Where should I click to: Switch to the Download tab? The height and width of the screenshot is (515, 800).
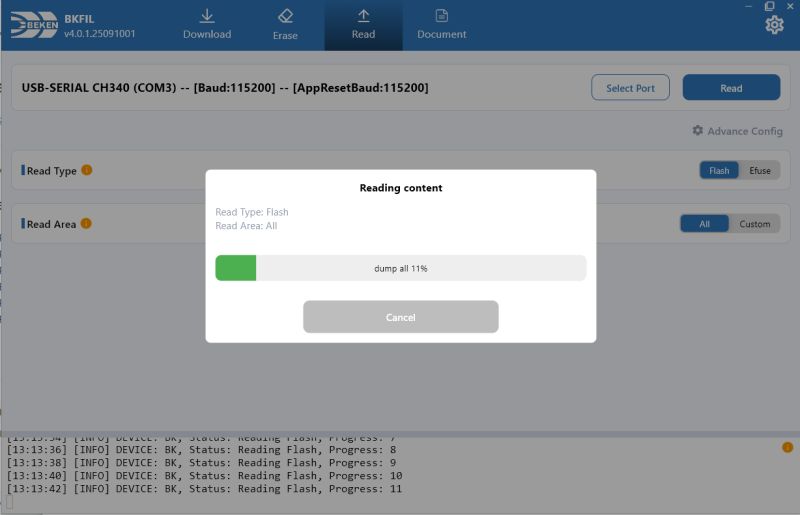[207, 25]
